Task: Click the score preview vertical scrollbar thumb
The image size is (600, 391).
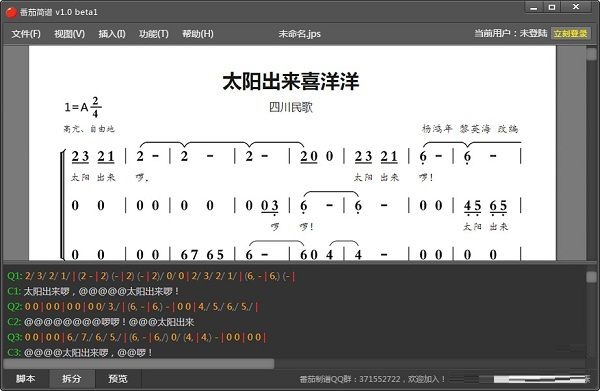Action: [591, 54]
